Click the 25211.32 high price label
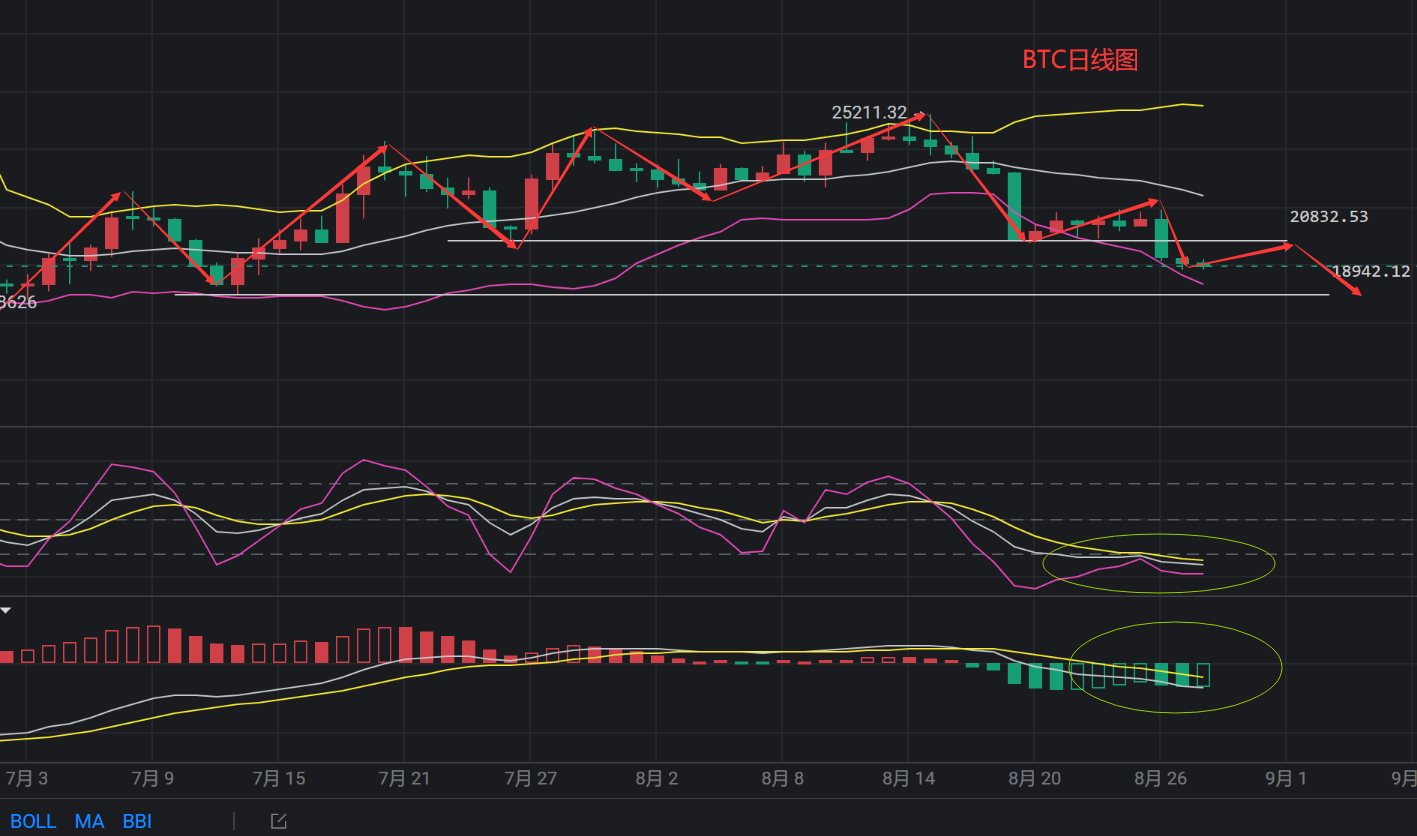This screenshot has width=1417, height=836. [869, 113]
